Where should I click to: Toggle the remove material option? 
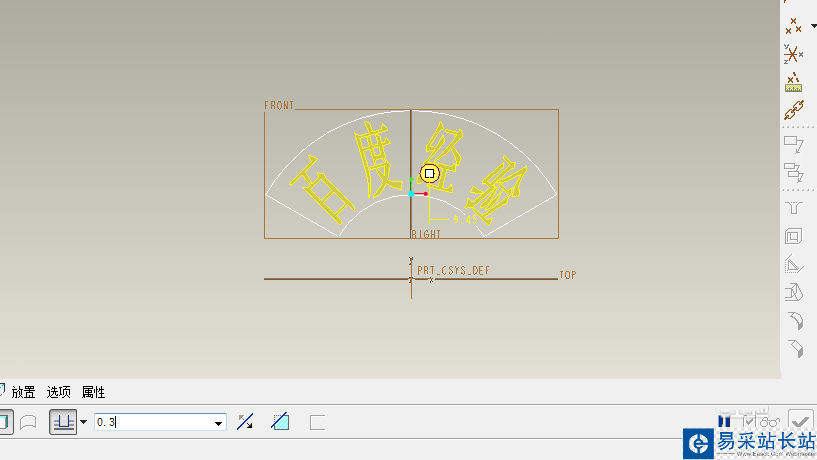pos(280,421)
